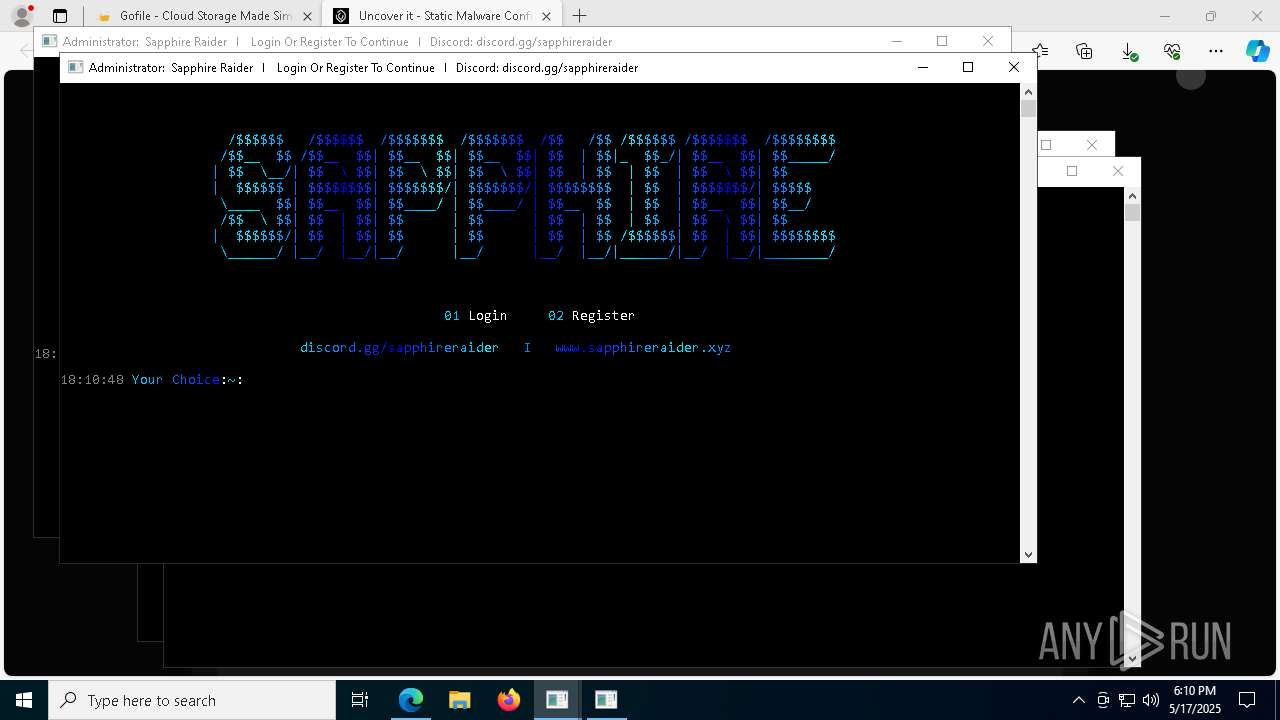This screenshot has width=1280, height=720.
Task: Close the second background console window
Action: point(988,41)
